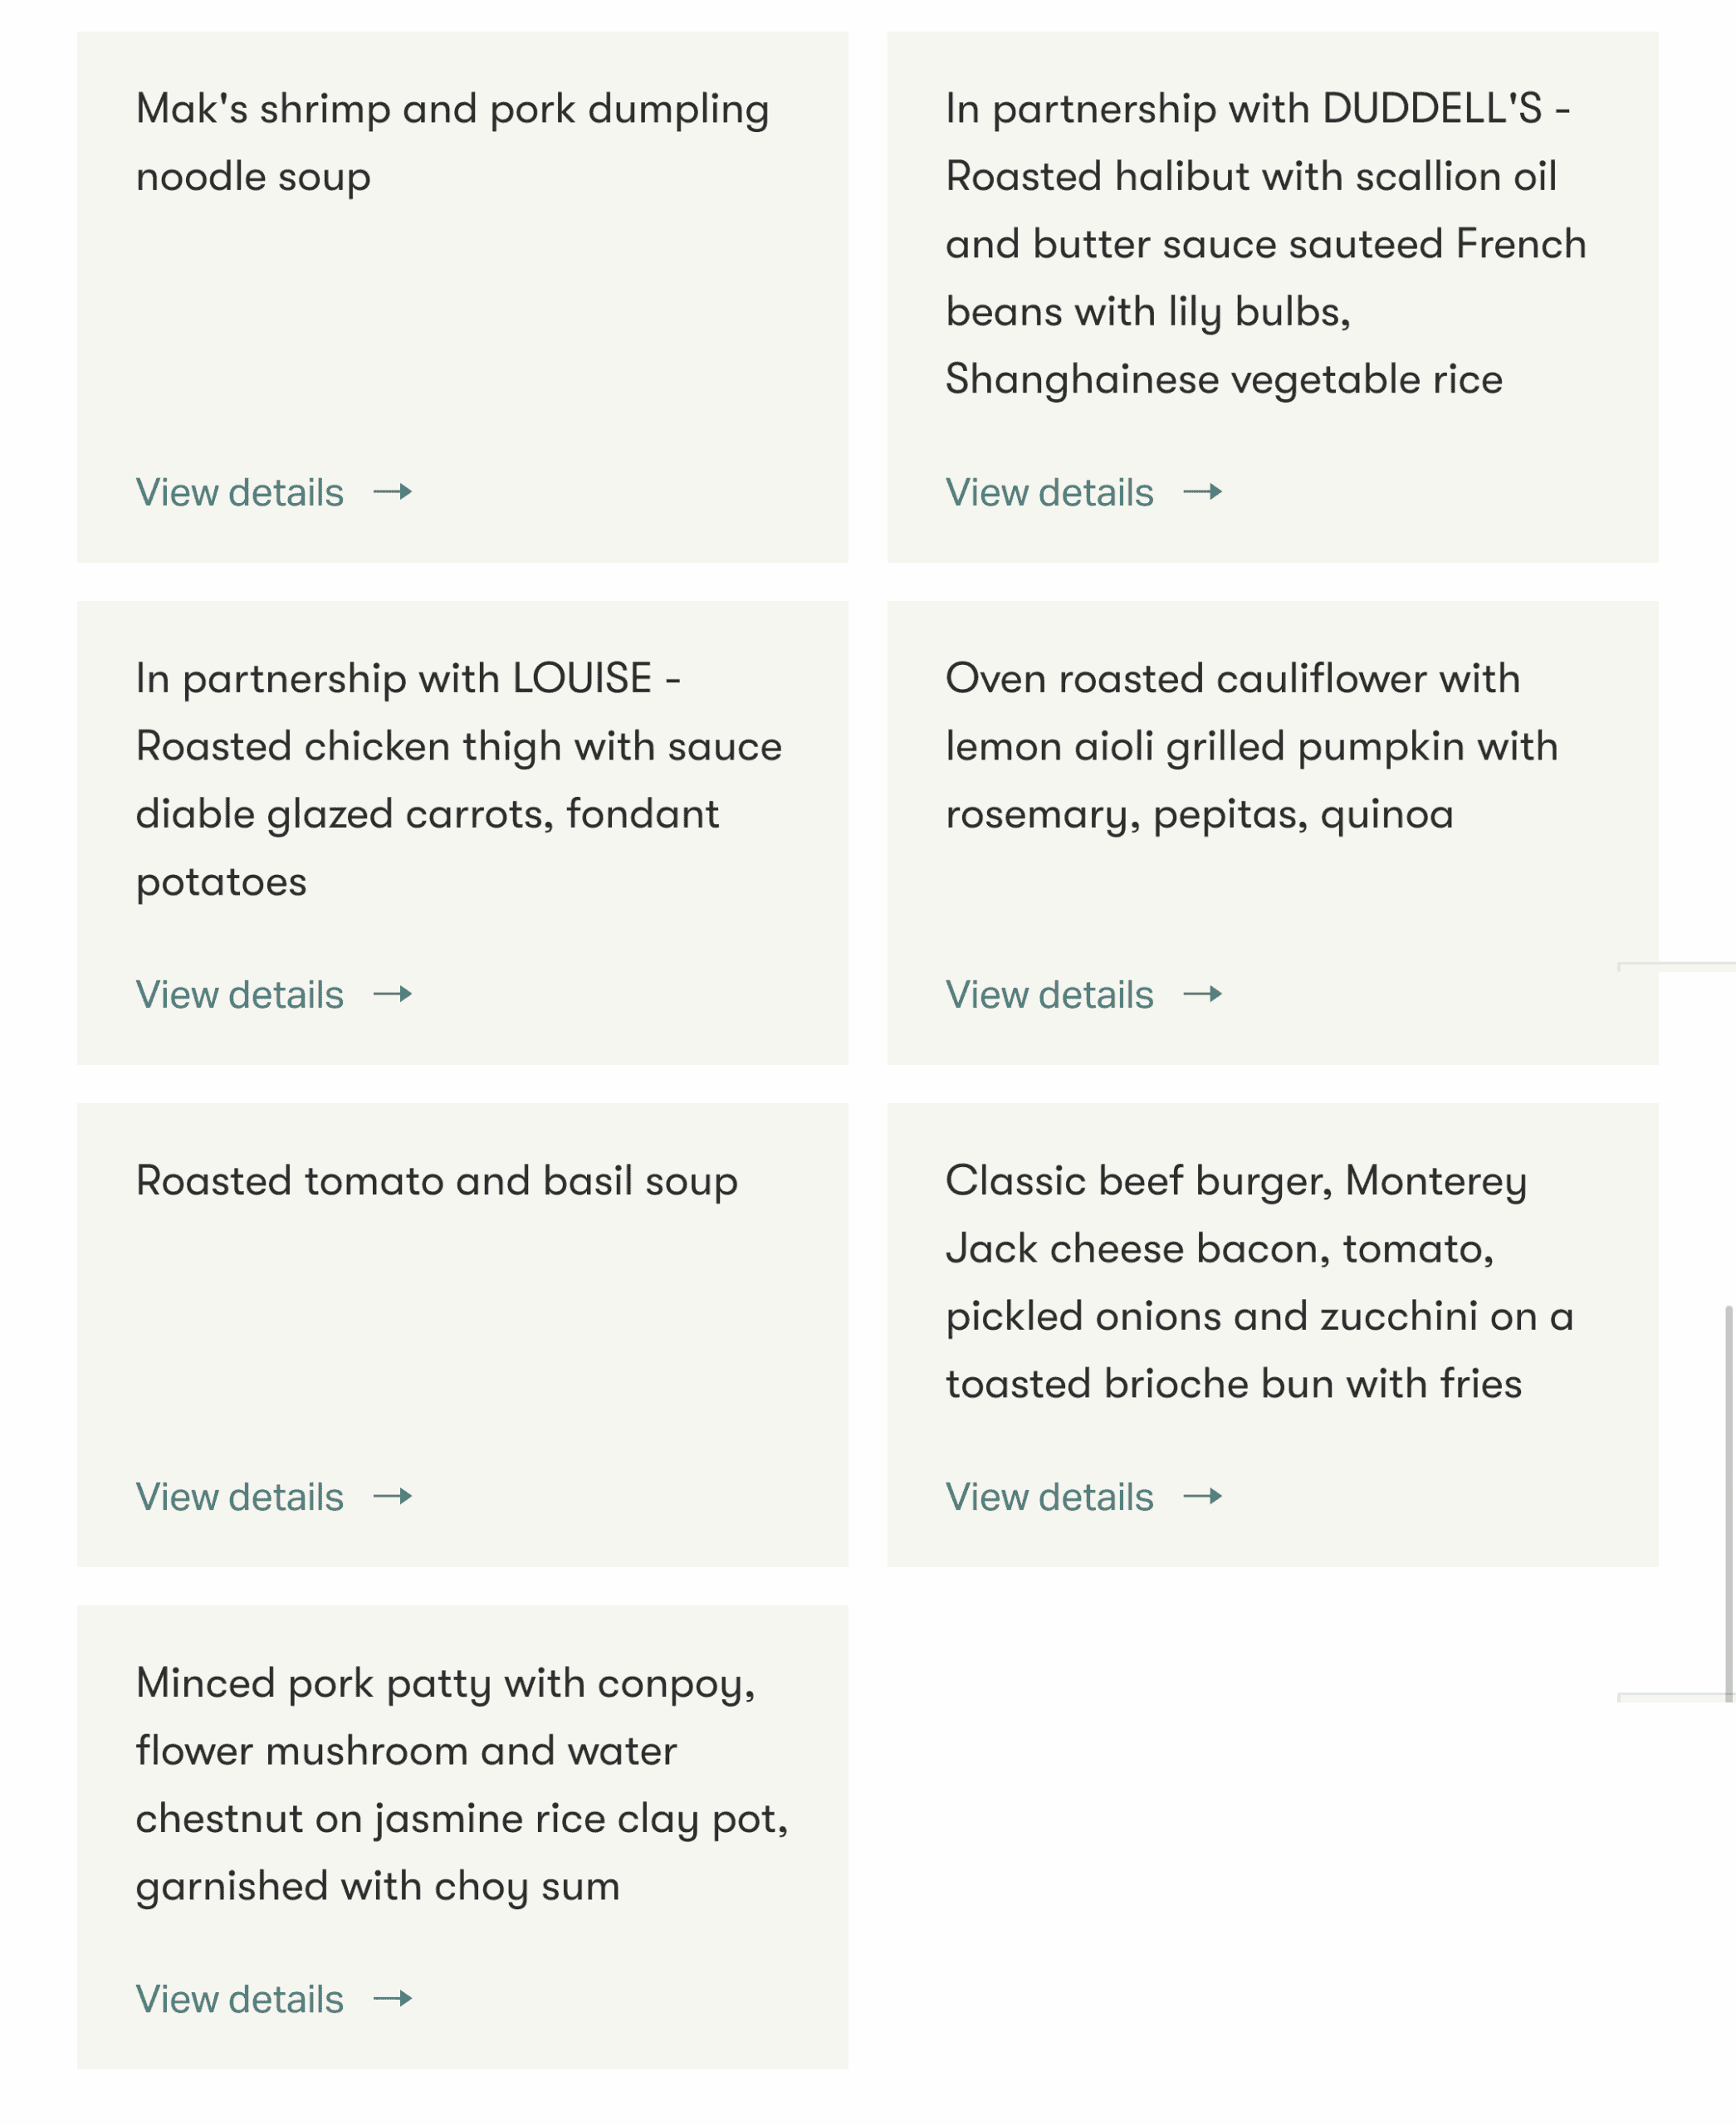
Task: Click arrow icon on roasted tomato soup card
Action: coord(392,1496)
